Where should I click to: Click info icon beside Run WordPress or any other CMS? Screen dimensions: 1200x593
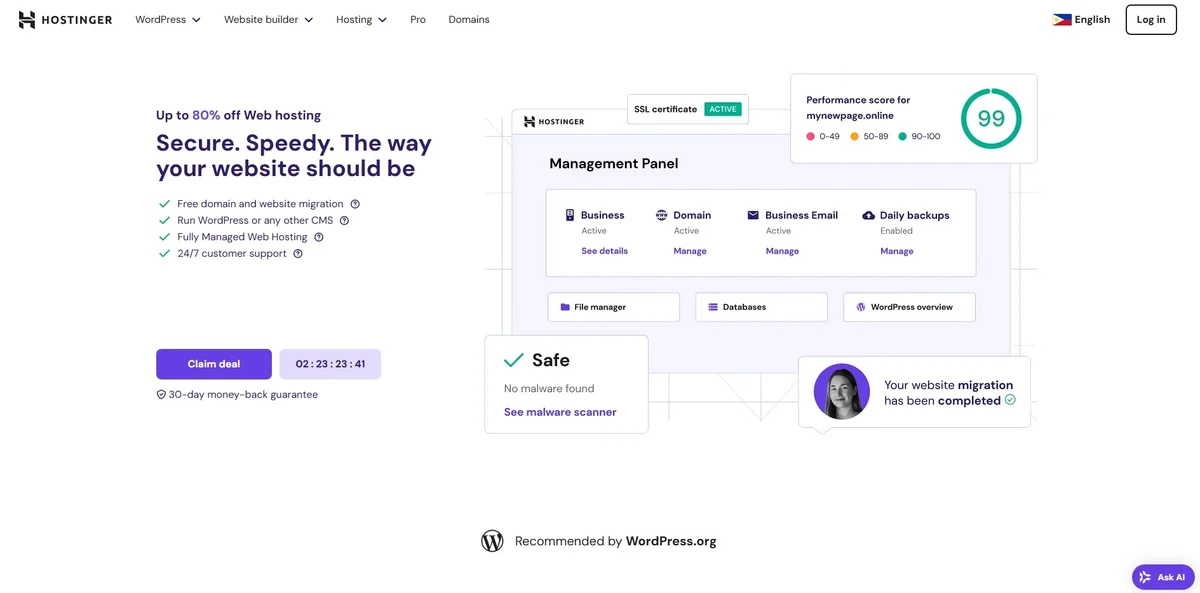coord(344,220)
